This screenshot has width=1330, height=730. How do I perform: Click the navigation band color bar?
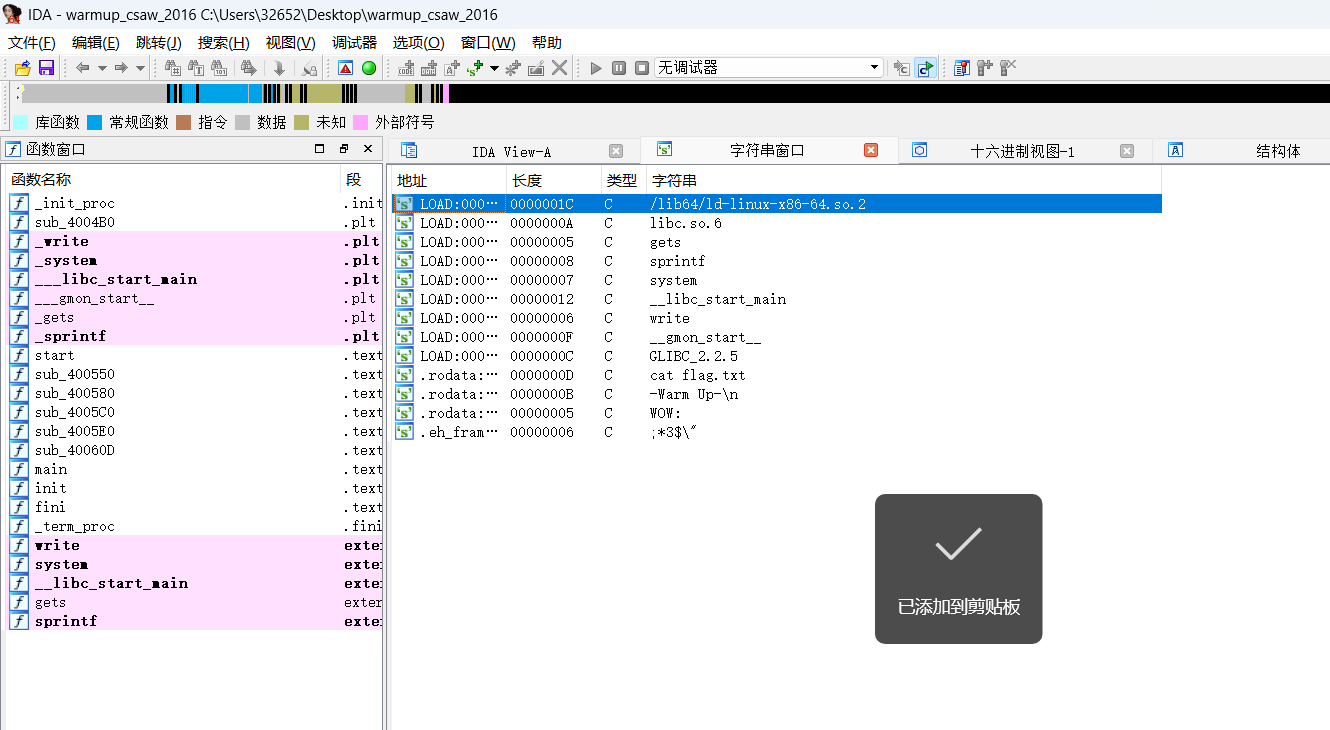click(x=676, y=94)
